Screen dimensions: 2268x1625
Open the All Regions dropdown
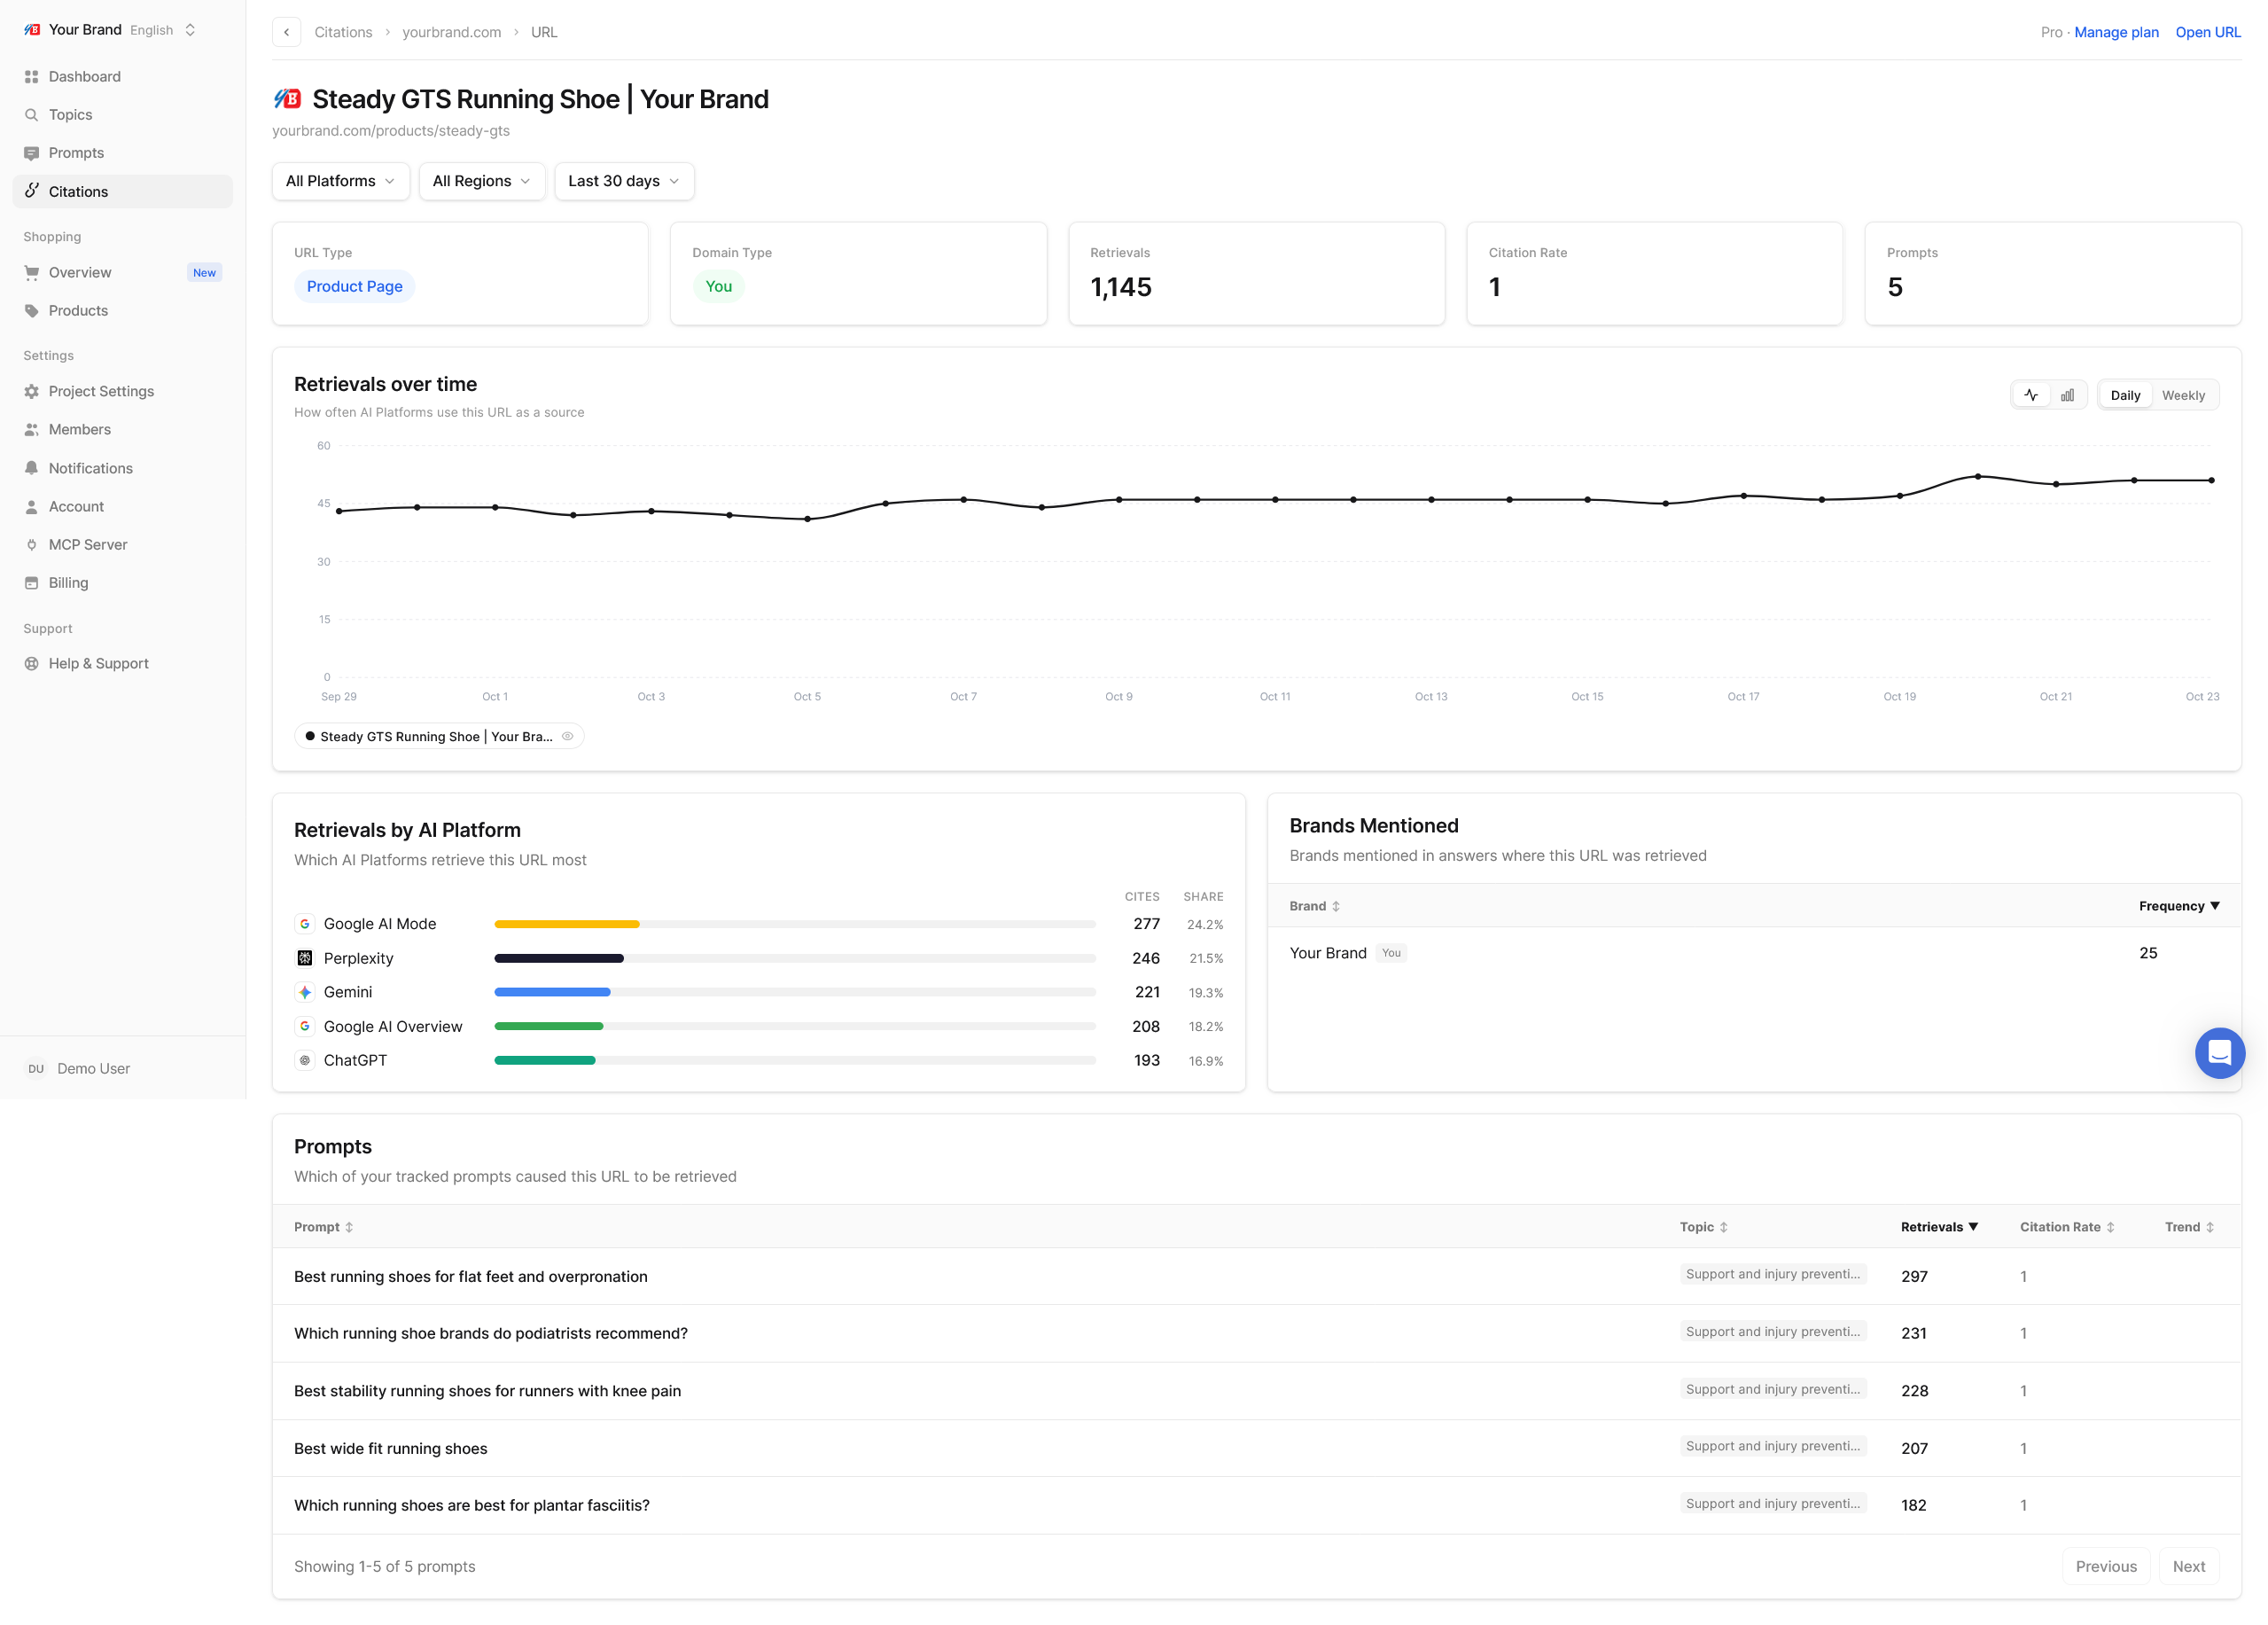[482, 181]
